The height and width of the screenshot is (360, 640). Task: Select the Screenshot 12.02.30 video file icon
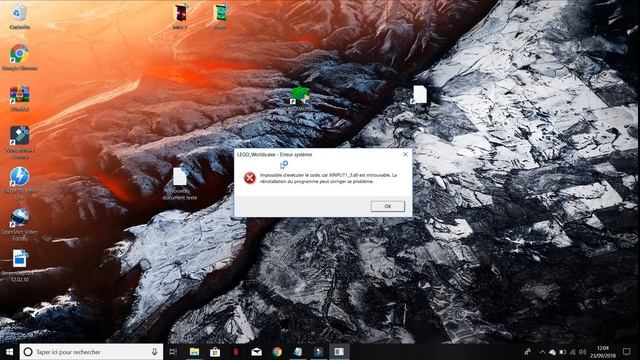point(20,265)
